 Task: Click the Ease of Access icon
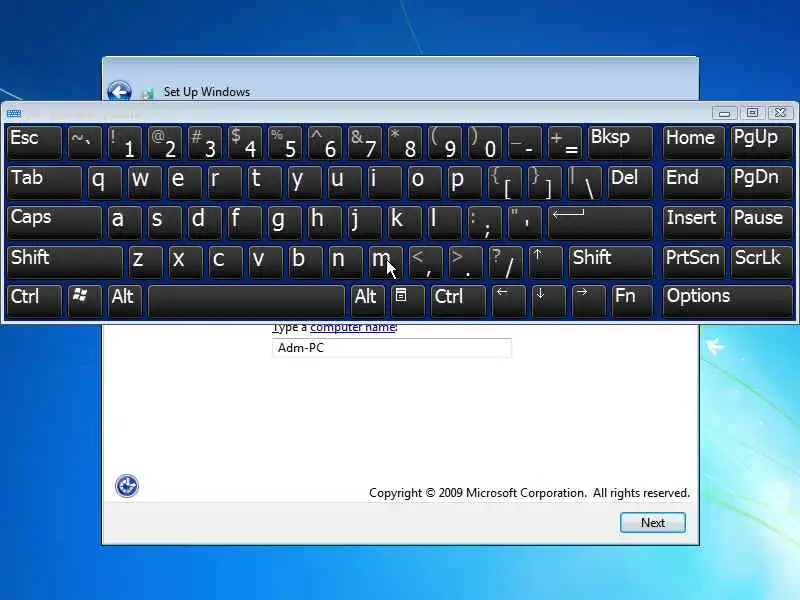click(127, 486)
